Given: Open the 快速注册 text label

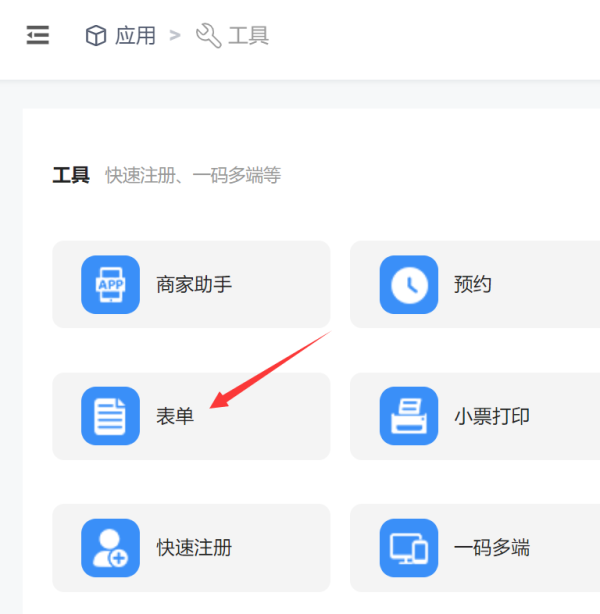Looking at the screenshot, I should click(x=194, y=548).
